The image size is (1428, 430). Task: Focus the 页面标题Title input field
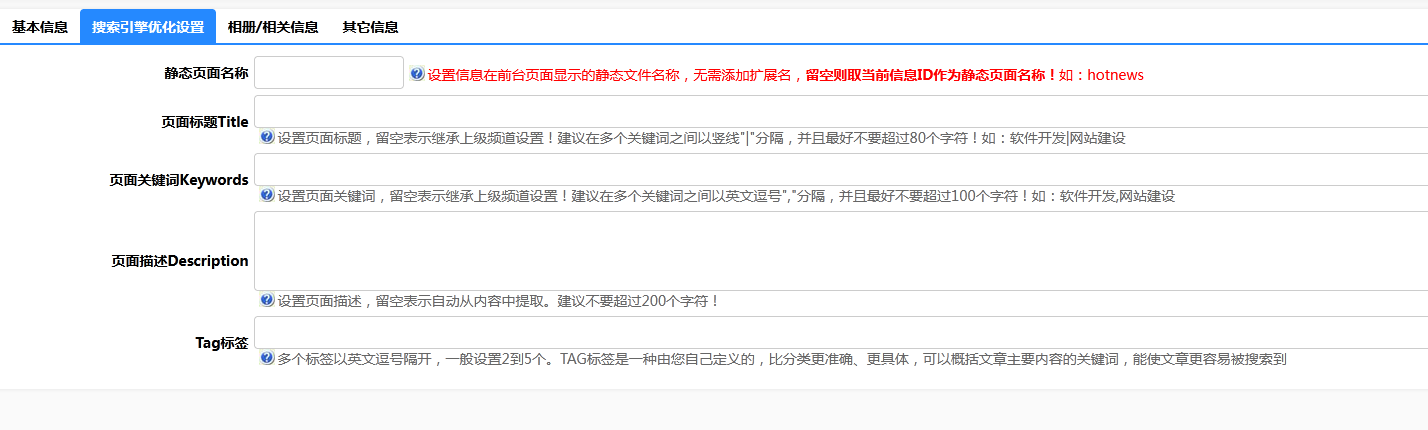[x=841, y=111]
